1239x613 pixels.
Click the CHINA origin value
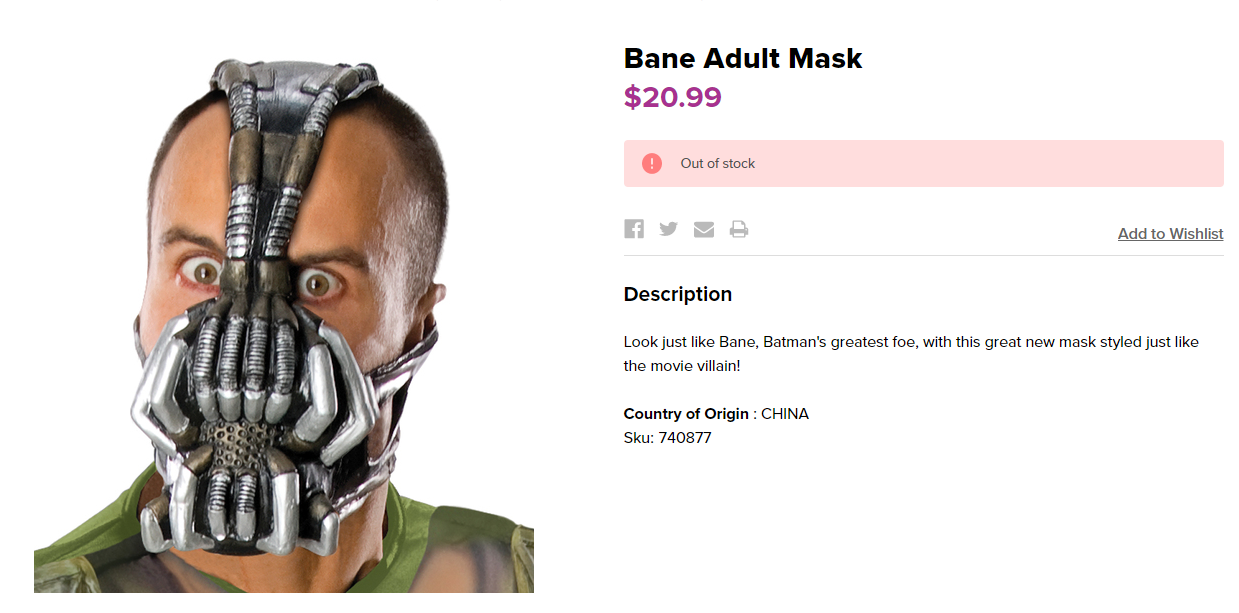point(785,414)
